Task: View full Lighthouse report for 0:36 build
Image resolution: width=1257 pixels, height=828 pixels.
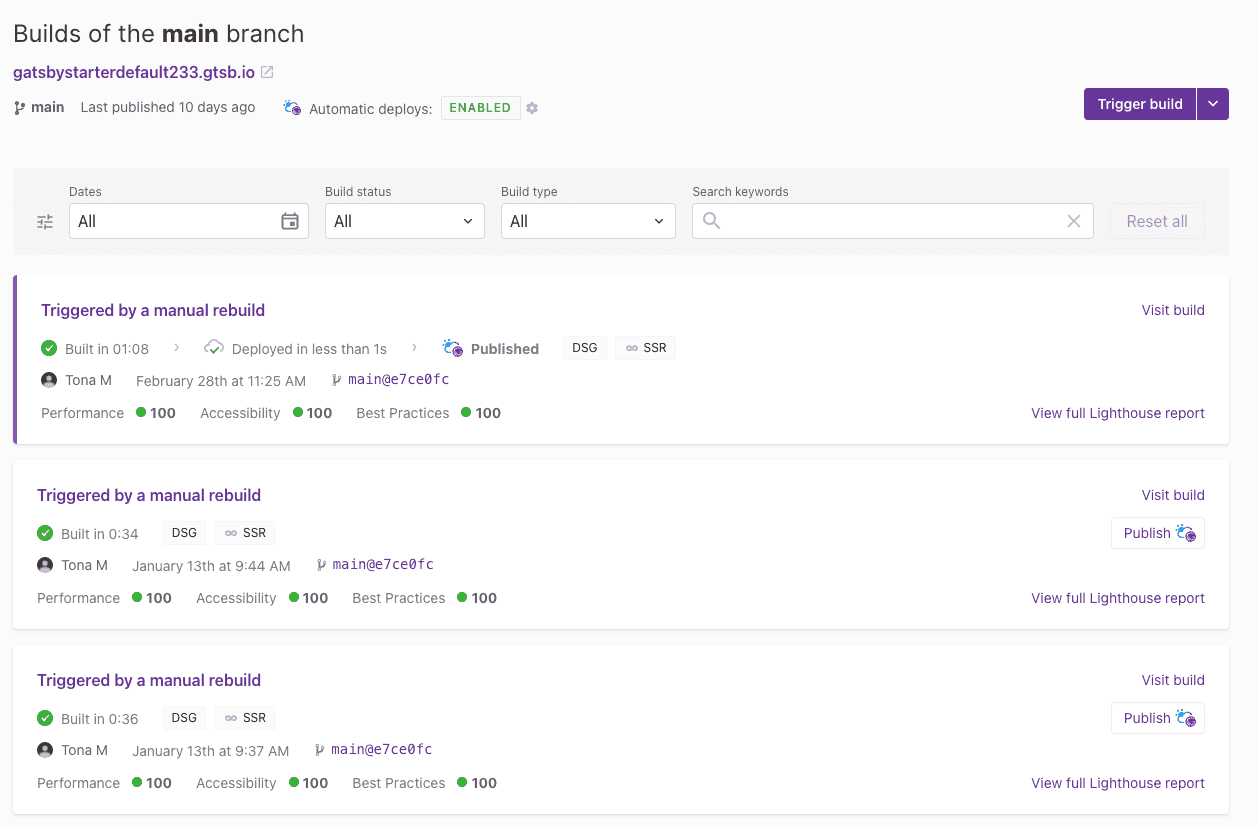Action: point(1117,783)
